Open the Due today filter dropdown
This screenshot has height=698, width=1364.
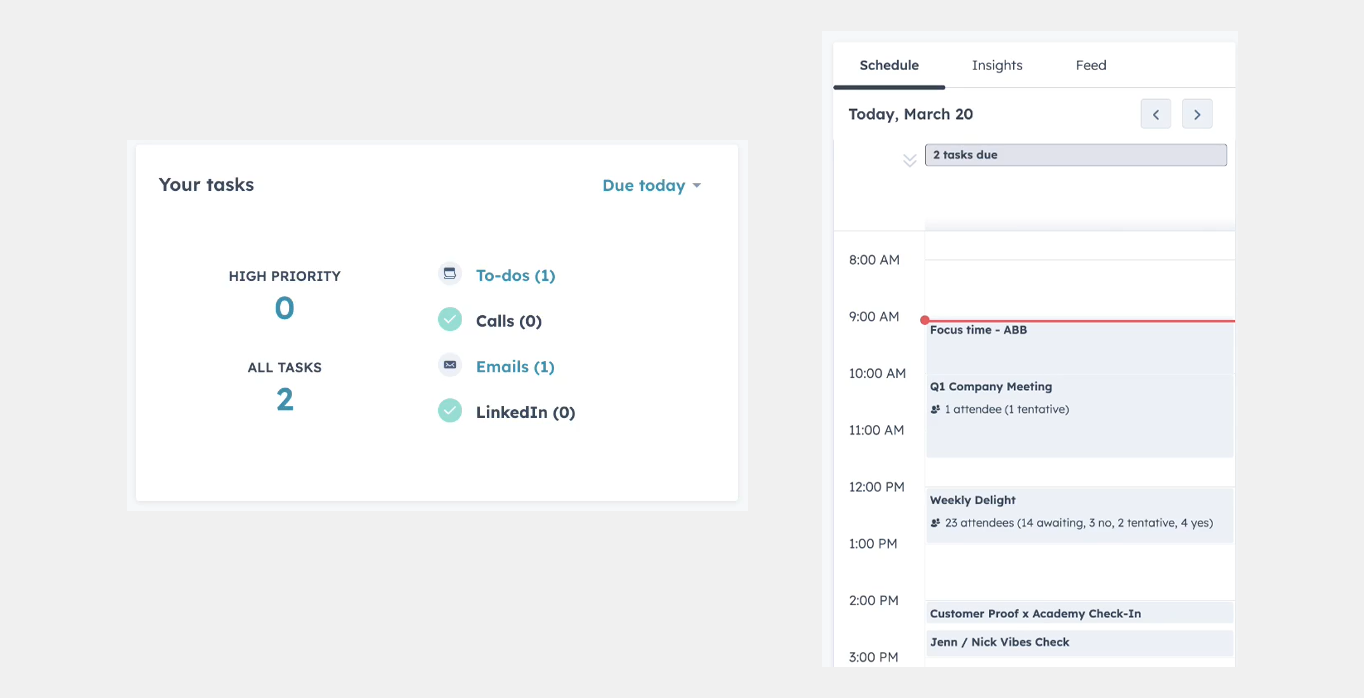click(651, 185)
